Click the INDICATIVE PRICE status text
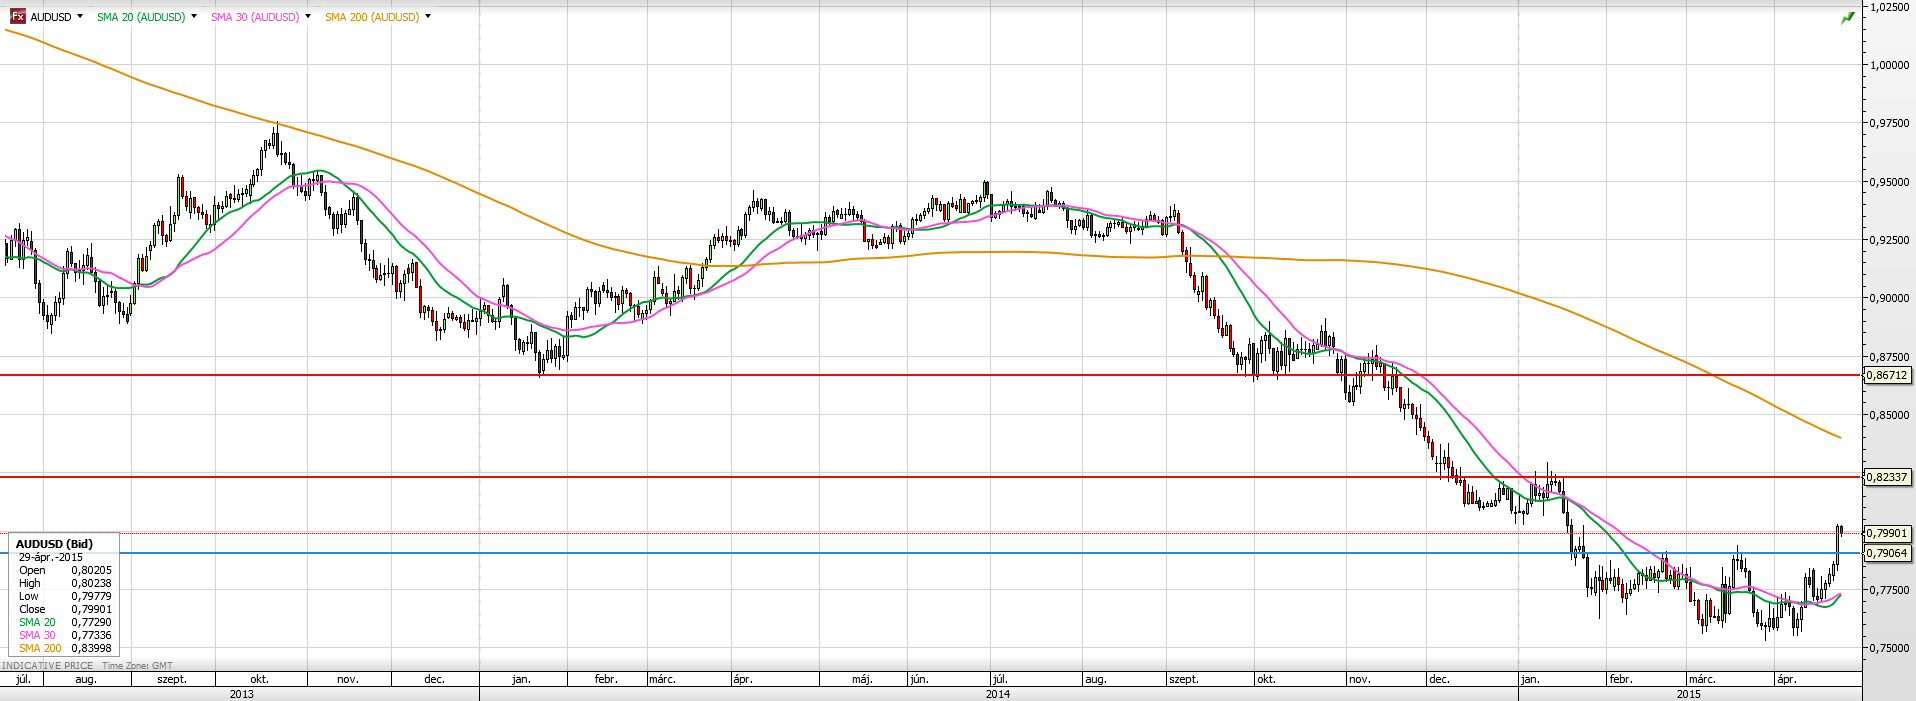 tap(48, 665)
